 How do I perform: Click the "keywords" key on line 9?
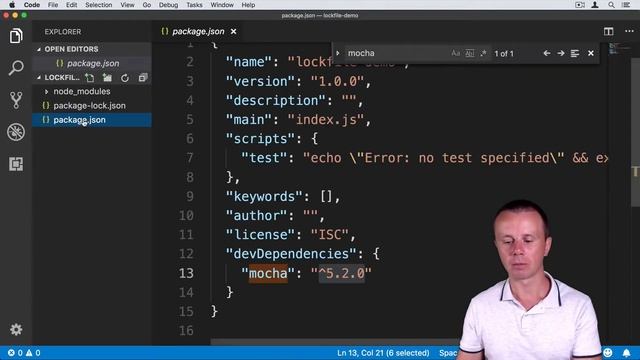[264, 196]
